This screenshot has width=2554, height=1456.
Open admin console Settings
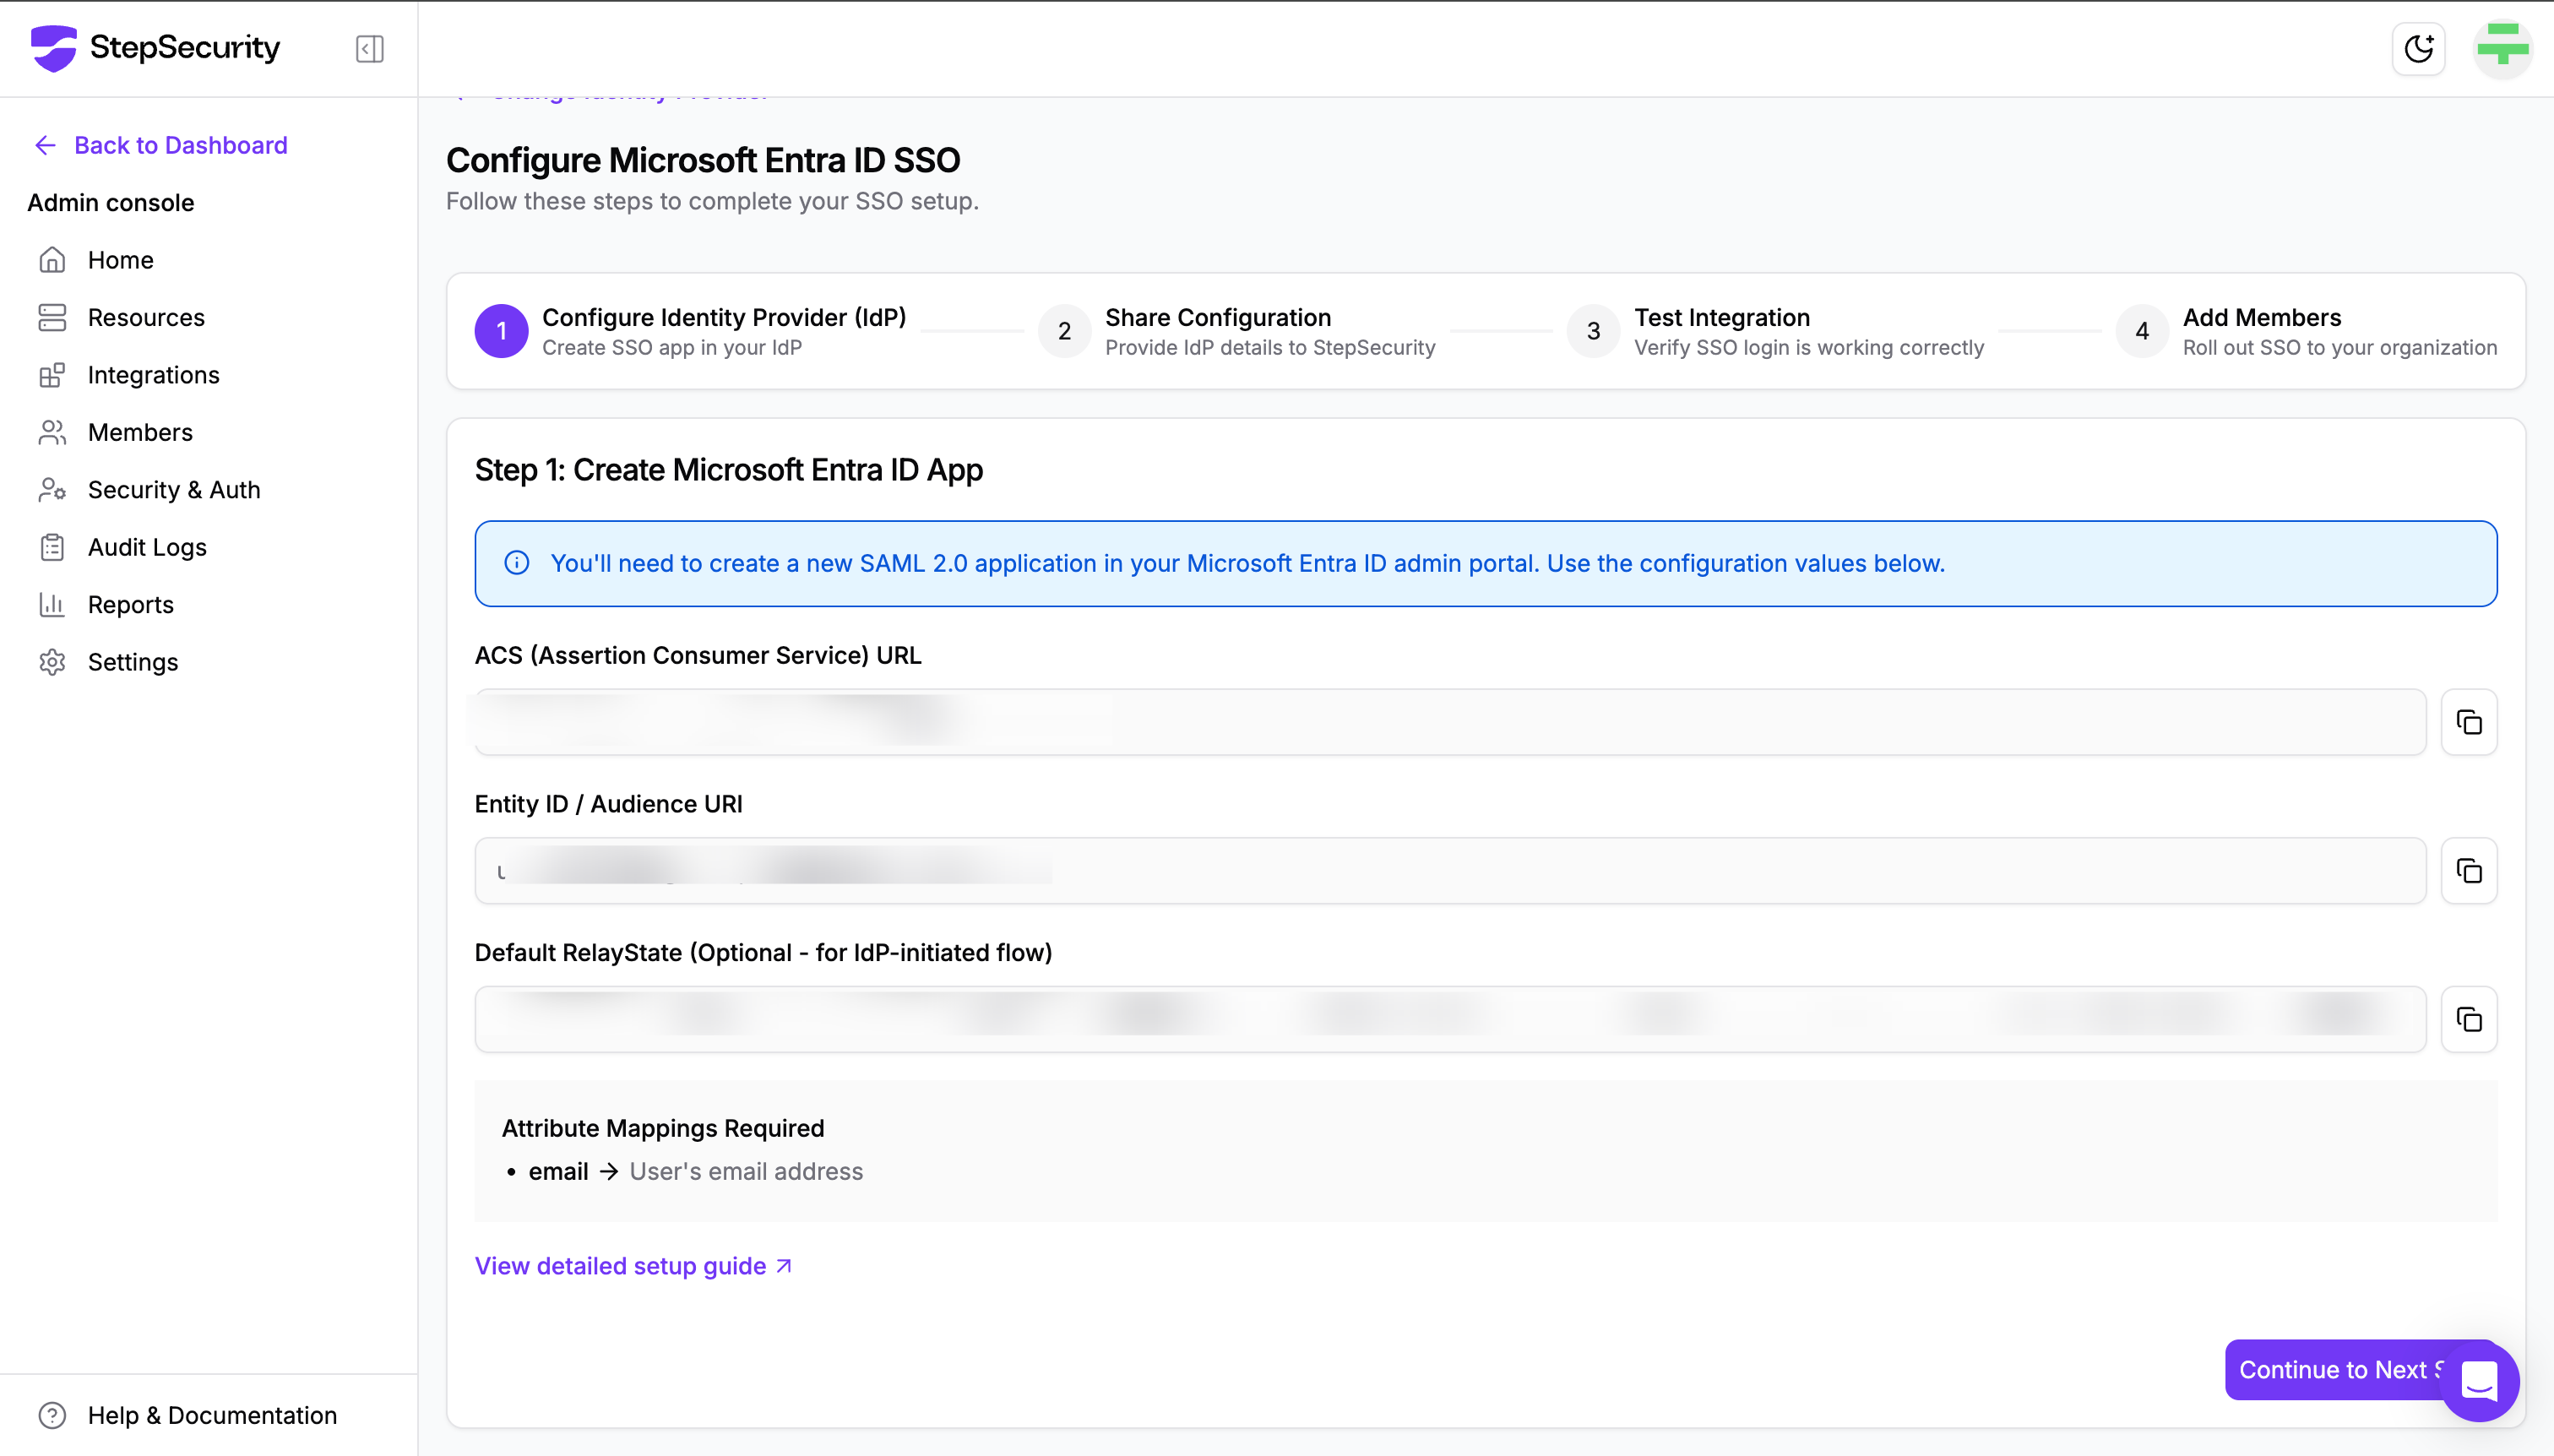click(132, 662)
